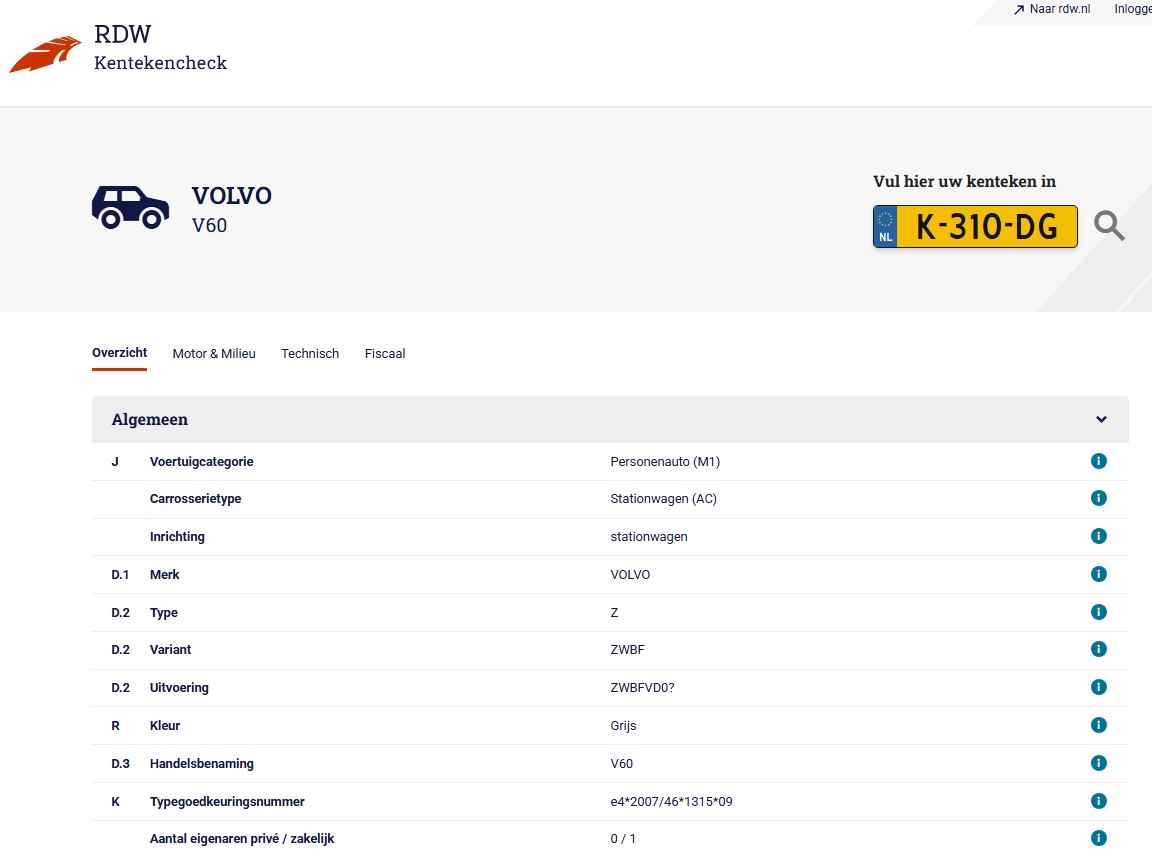Click info icon for Kleur row
The image size is (1152, 860).
coord(1099,725)
